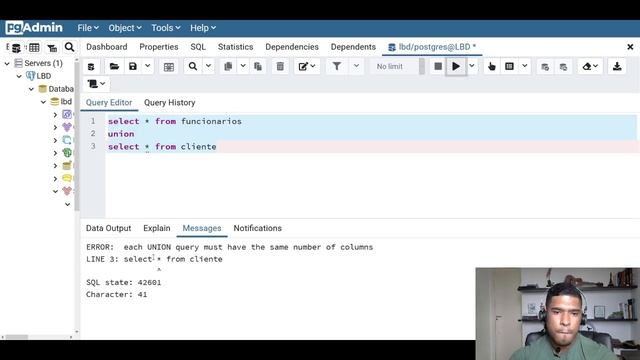Switch to the Properties tab
640x360 pixels.
point(159,47)
